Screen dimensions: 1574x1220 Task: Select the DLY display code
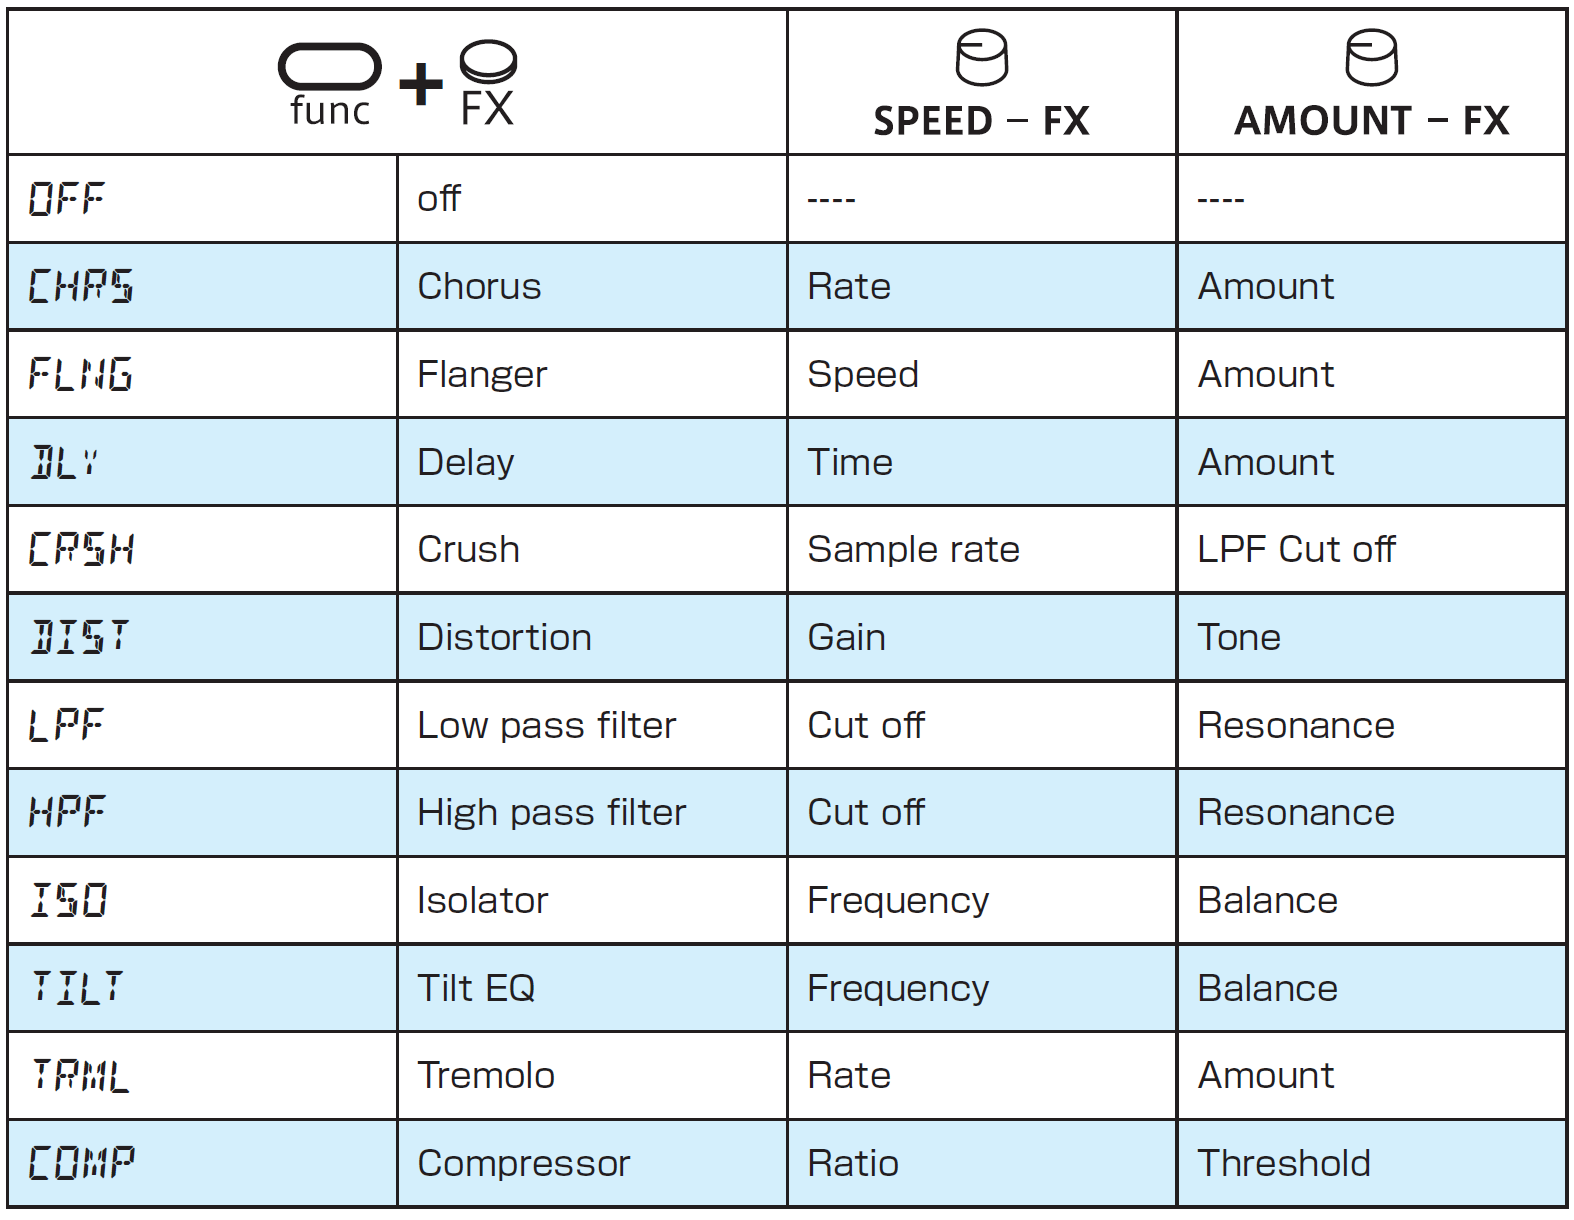point(65,463)
